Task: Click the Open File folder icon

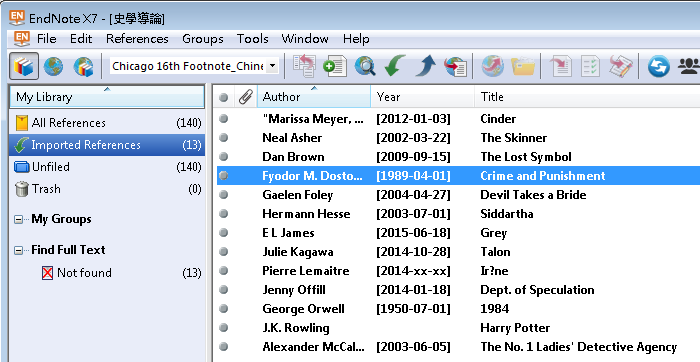Action: [x=523, y=67]
